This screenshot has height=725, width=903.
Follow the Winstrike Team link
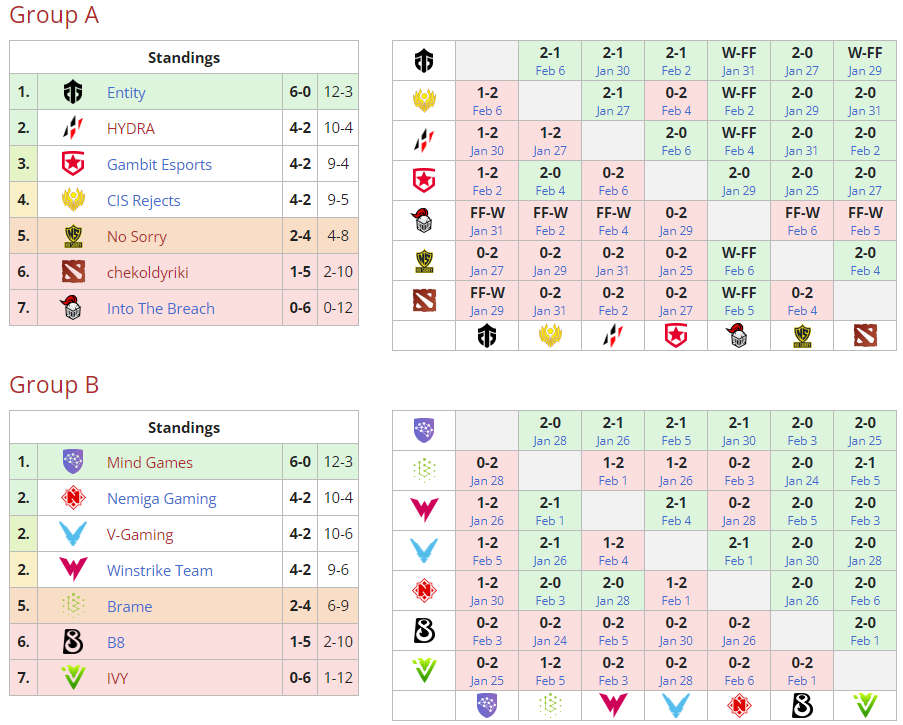pyautogui.click(x=159, y=571)
